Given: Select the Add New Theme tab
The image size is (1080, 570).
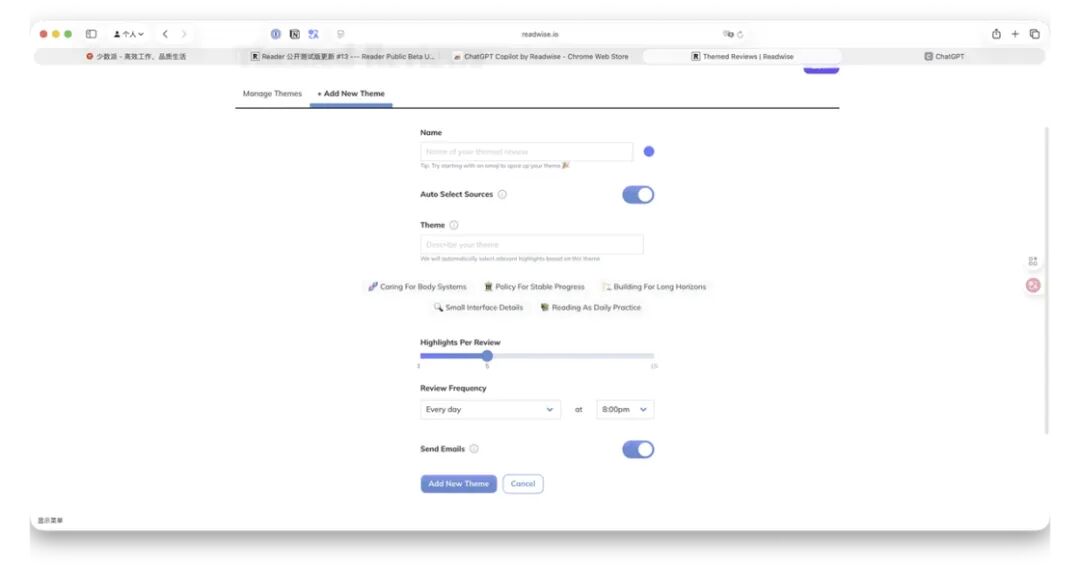Looking at the screenshot, I should pos(351,94).
